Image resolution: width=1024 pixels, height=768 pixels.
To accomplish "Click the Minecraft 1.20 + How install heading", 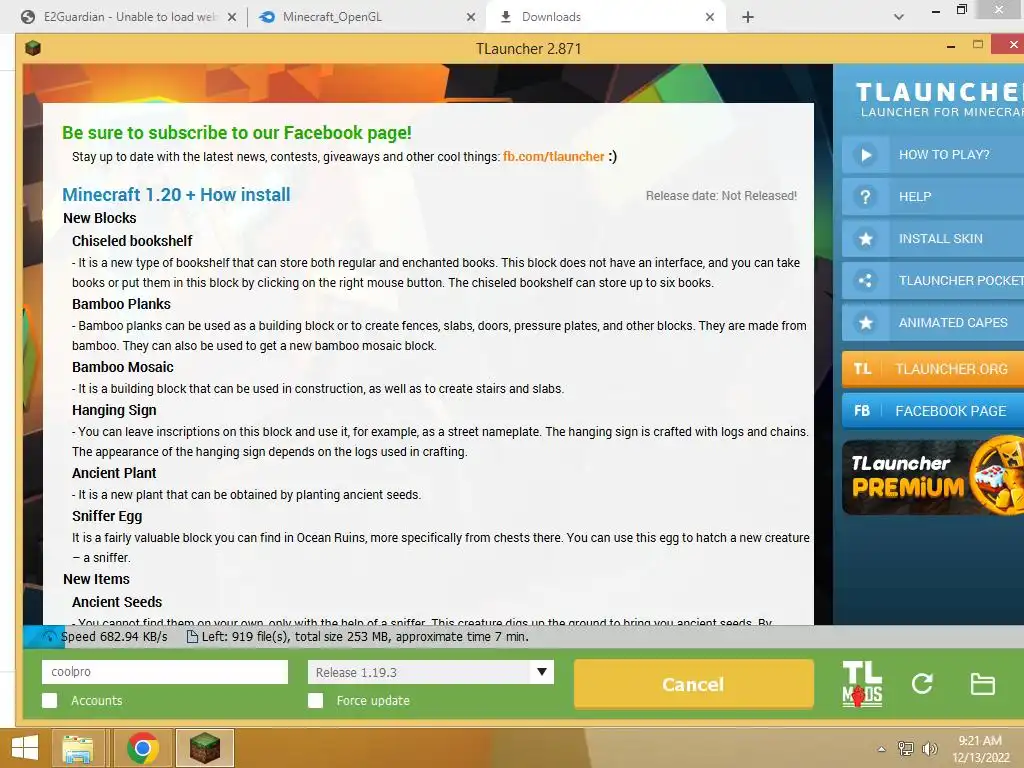I will 176,195.
